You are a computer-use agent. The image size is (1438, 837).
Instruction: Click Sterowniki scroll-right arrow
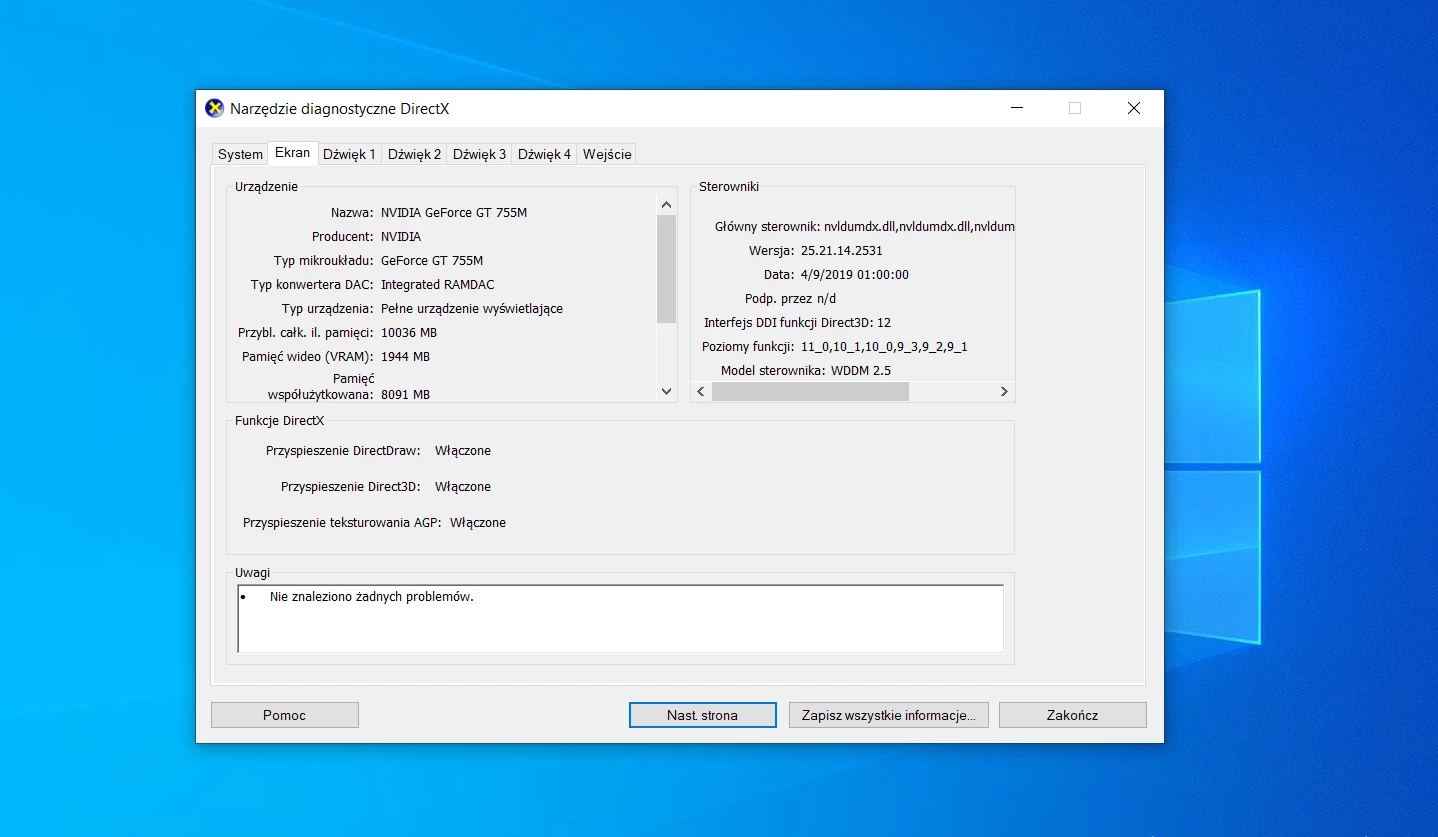click(x=1005, y=392)
